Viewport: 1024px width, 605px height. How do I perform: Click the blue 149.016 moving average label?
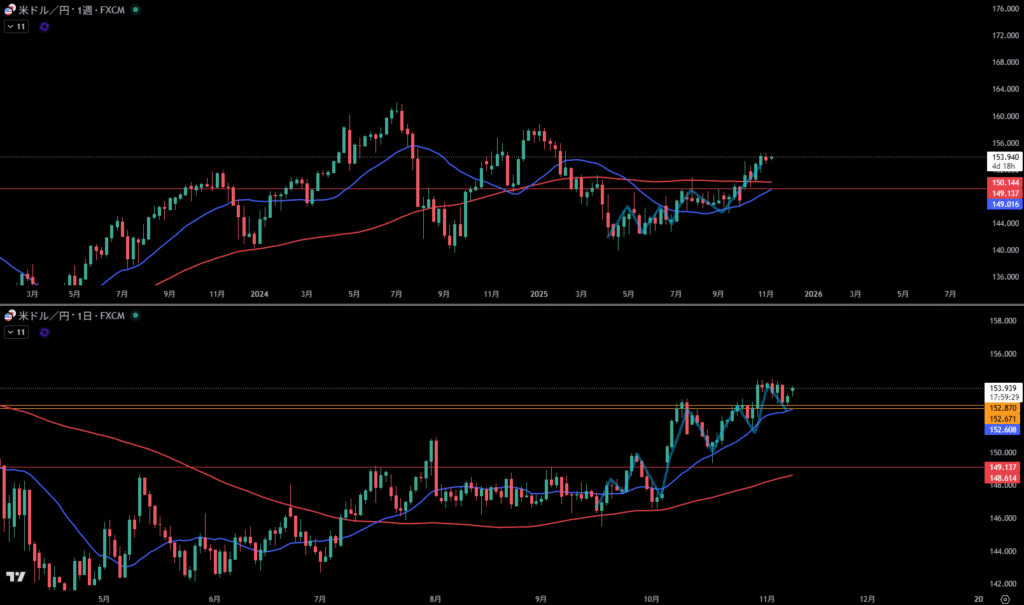[x=1004, y=204]
